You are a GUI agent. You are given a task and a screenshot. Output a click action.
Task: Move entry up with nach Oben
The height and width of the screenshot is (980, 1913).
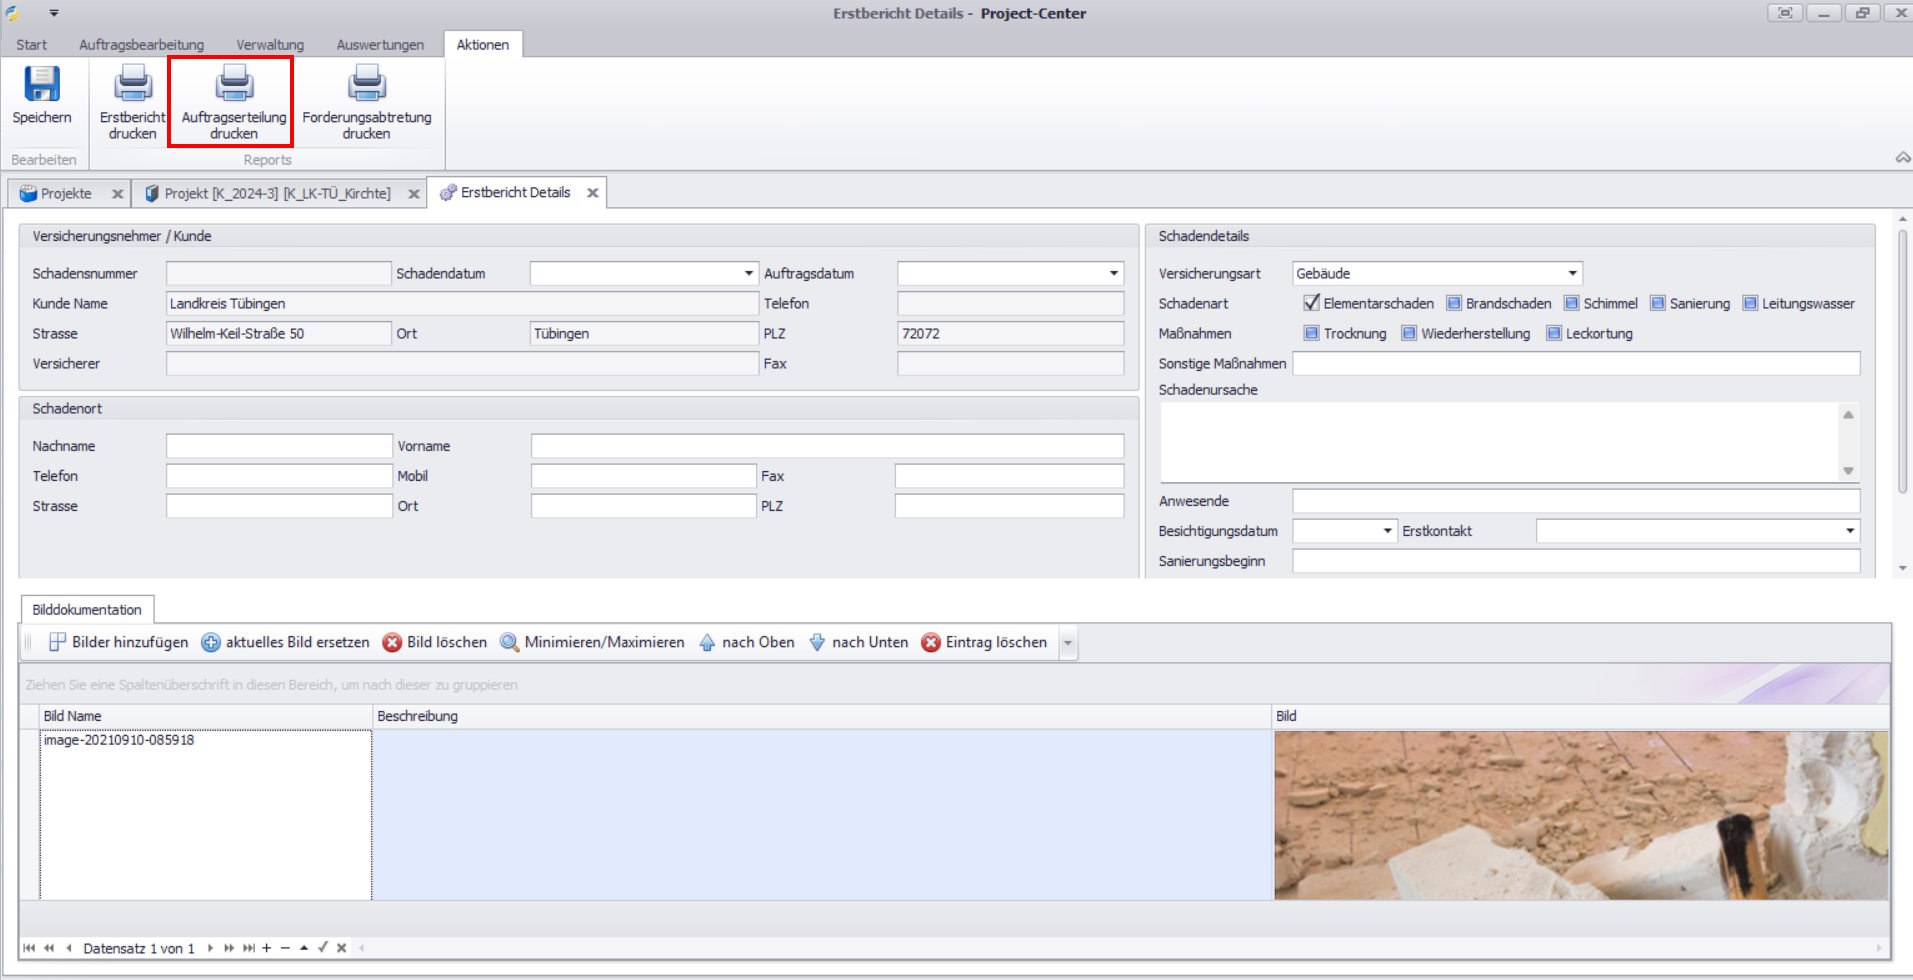pyautogui.click(x=747, y=642)
